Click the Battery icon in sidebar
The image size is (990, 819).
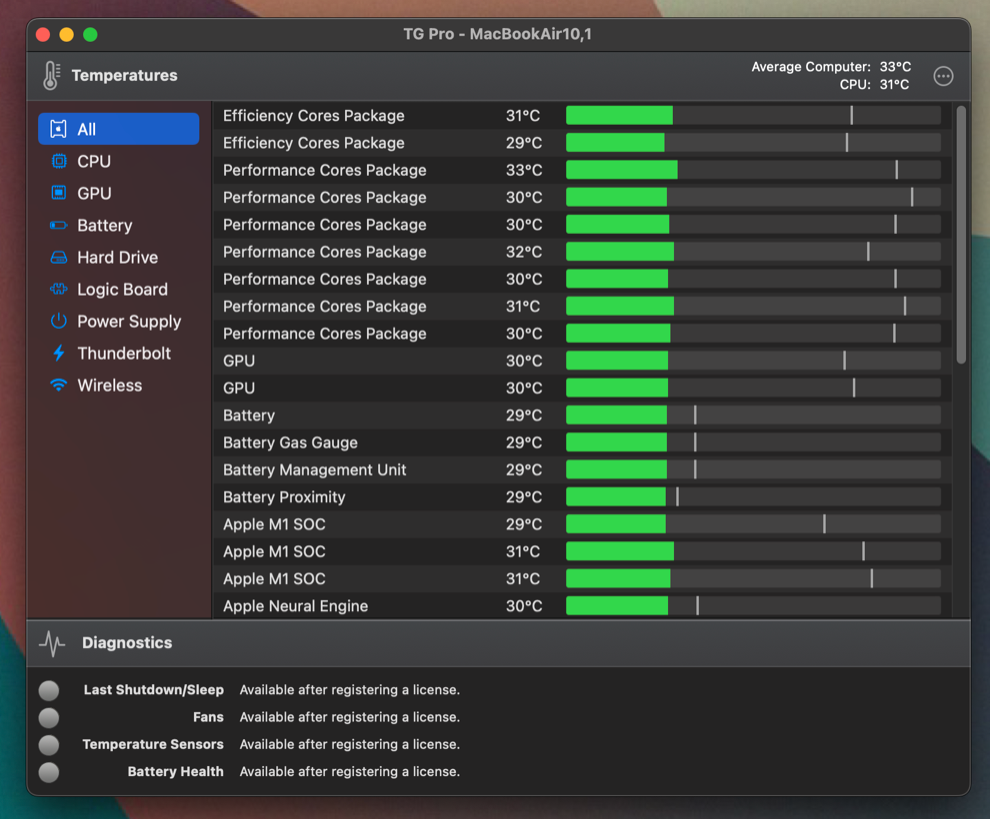(x=58, y=225)
